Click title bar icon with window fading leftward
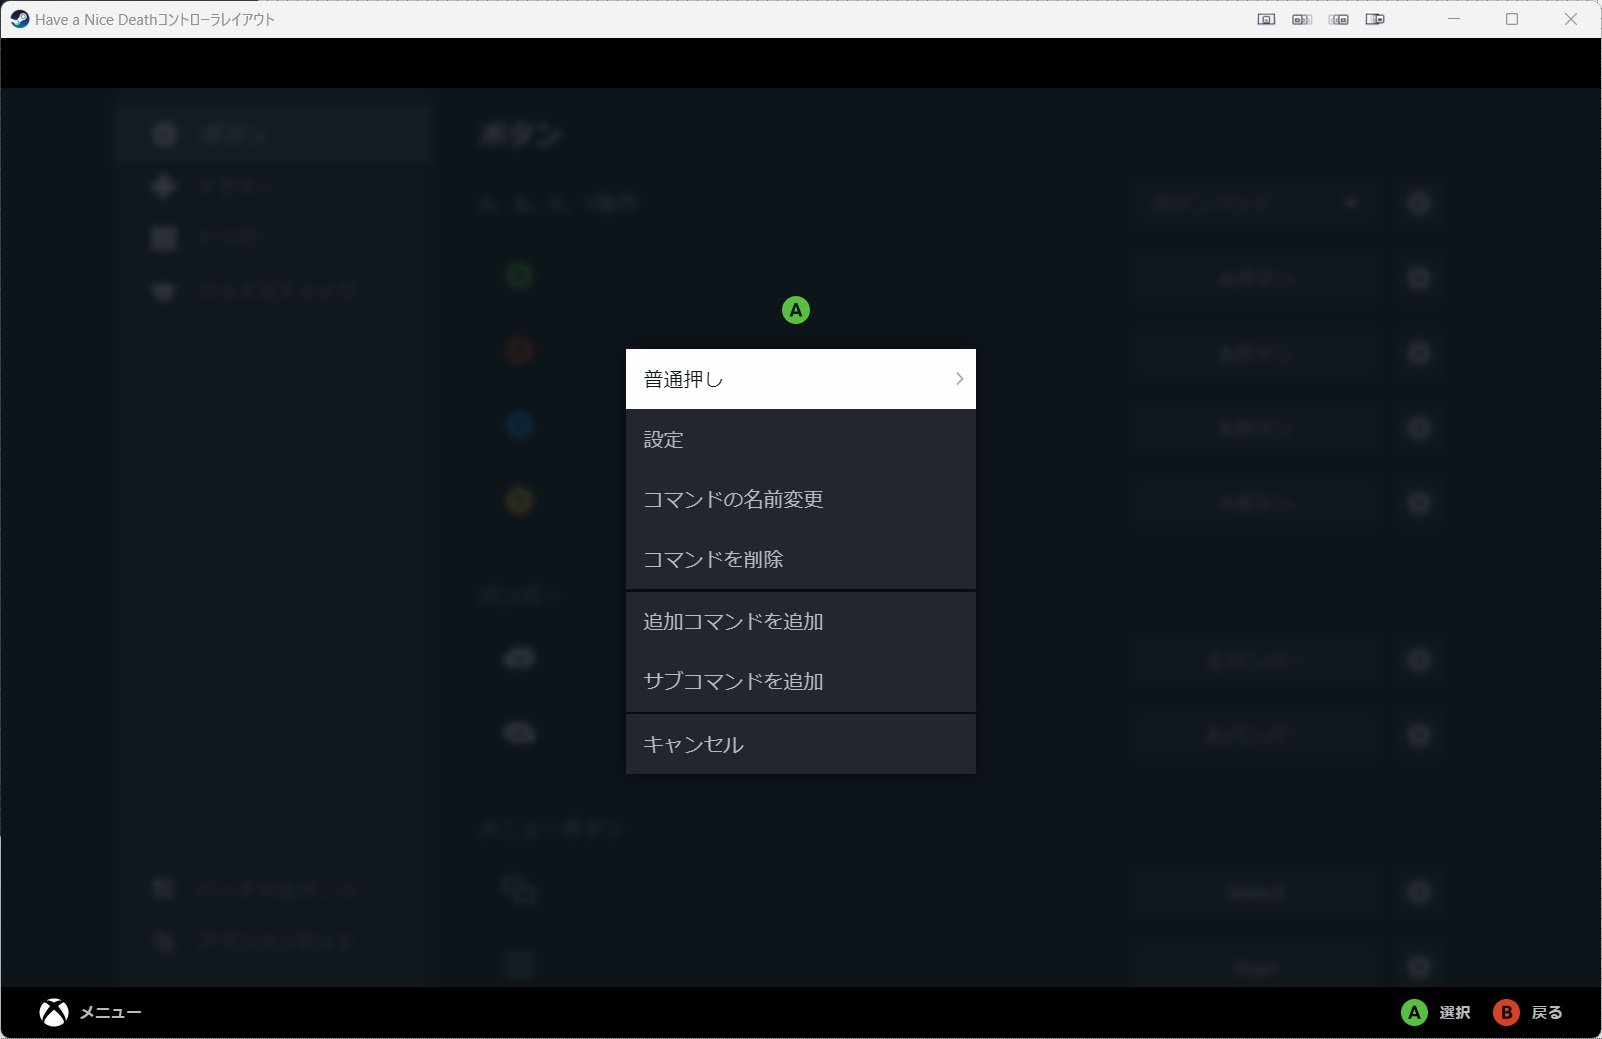This screenshot has height=1039, width=1602. tap(1339, 19)
